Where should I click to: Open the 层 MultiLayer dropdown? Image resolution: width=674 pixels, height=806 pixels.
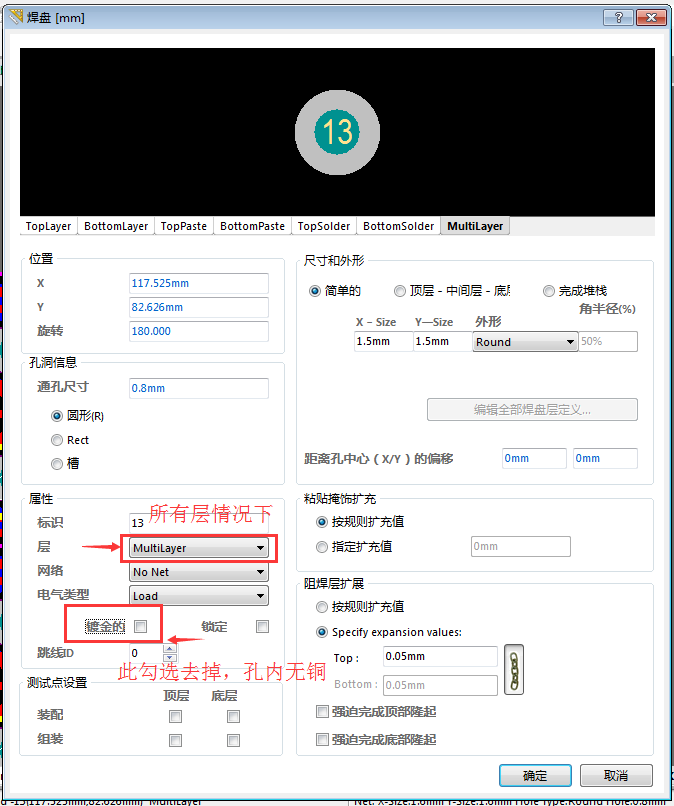[199, 548]
